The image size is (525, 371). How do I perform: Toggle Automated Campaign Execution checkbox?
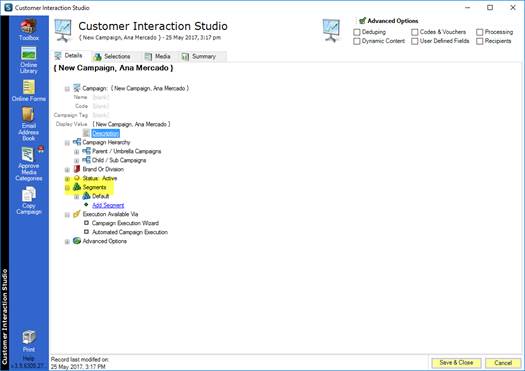pos(86,232)
